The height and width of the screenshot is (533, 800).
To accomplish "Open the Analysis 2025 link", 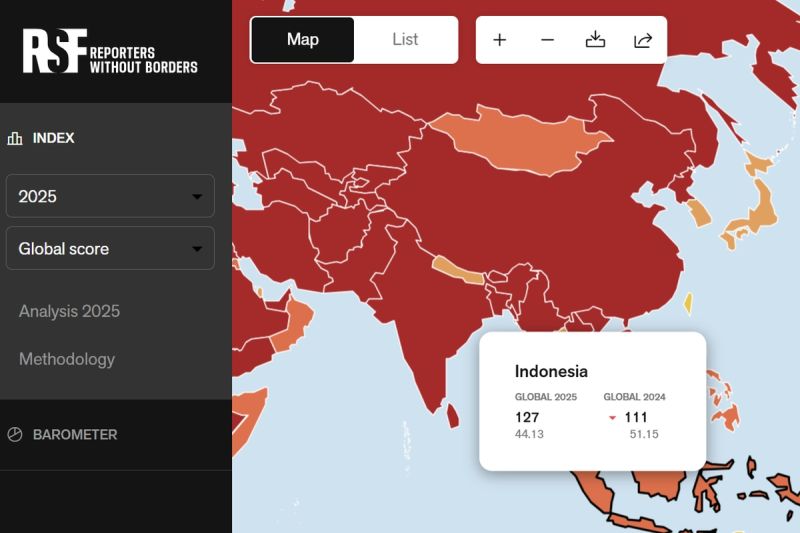I will (x=69, y=311).
